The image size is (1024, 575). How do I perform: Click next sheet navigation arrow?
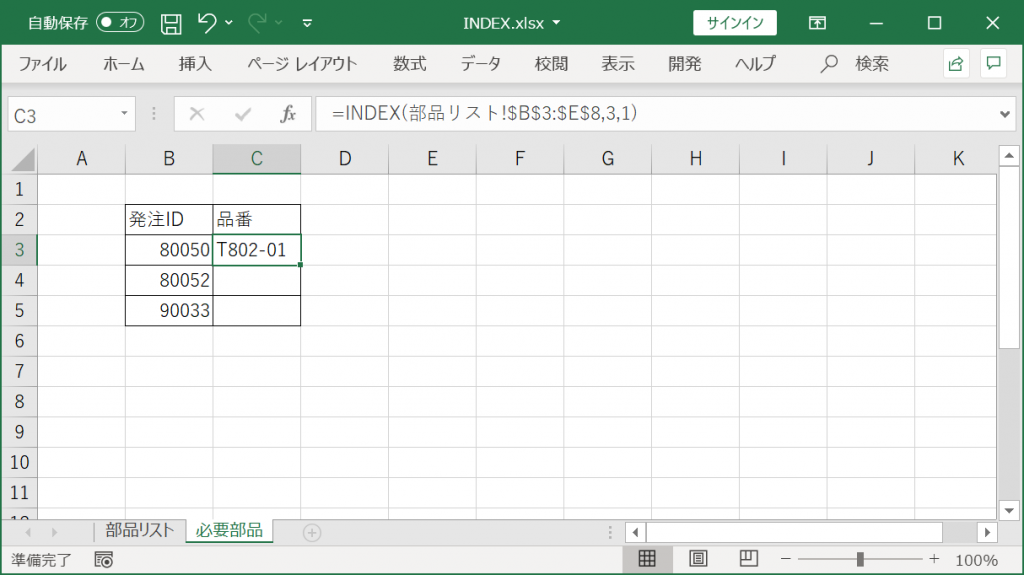click(54, 533)
